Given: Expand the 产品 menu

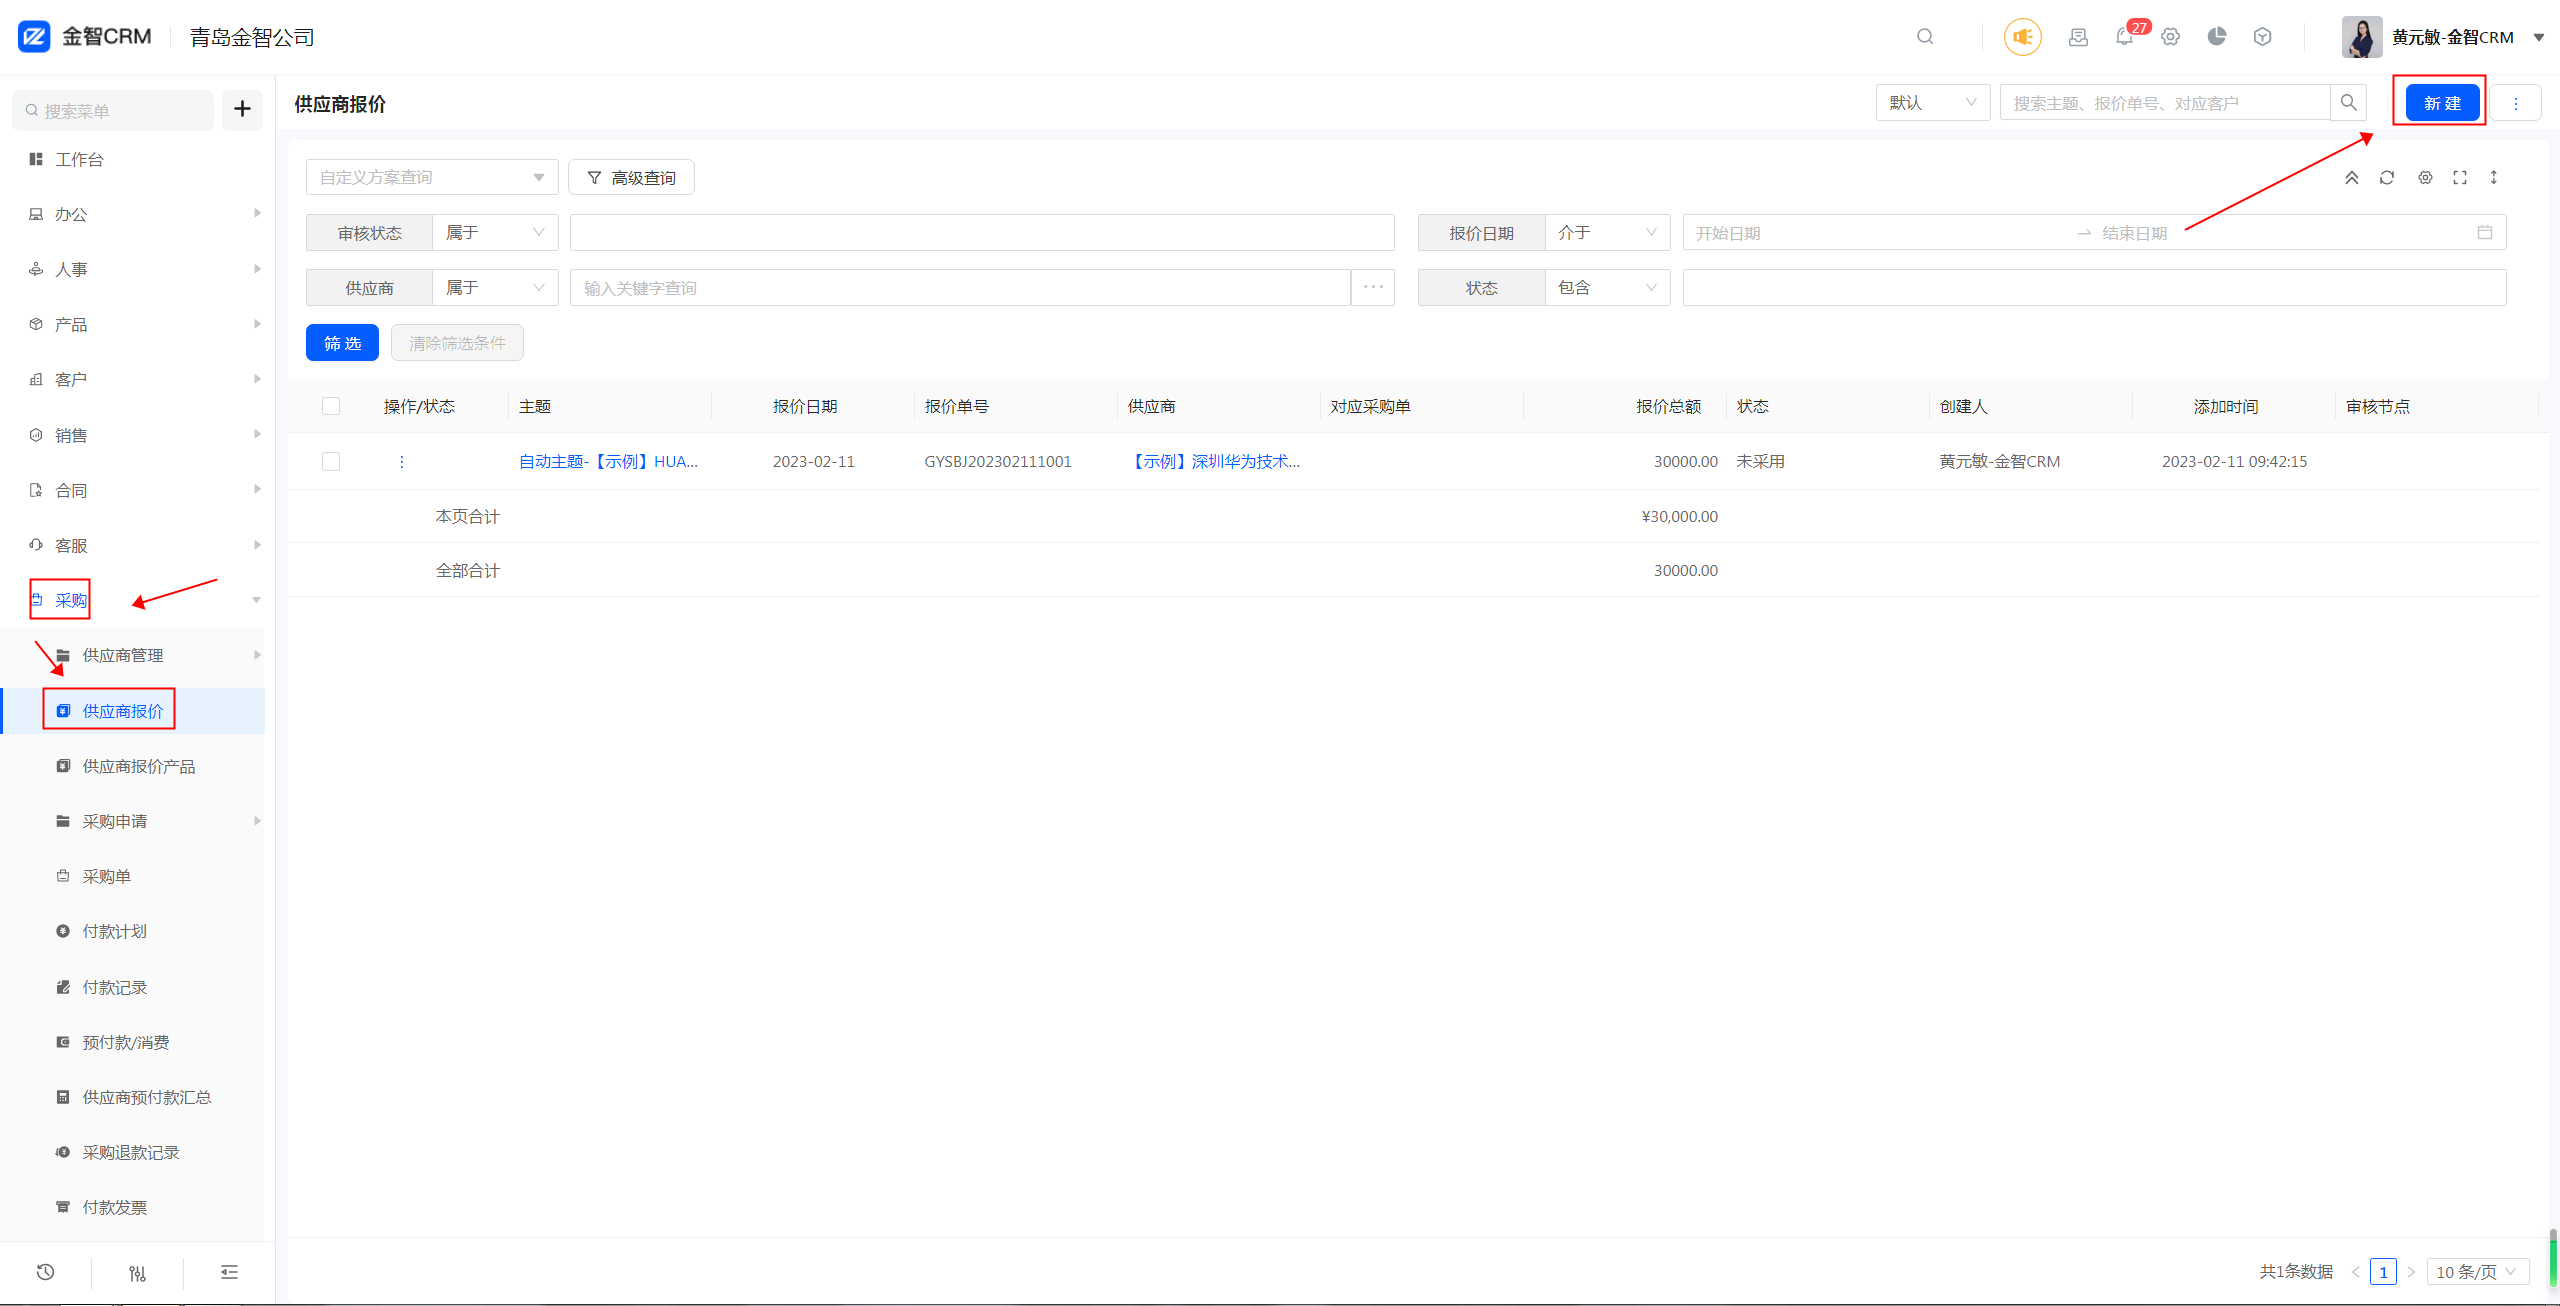Looking at the screenshot, I should point(133,324).
